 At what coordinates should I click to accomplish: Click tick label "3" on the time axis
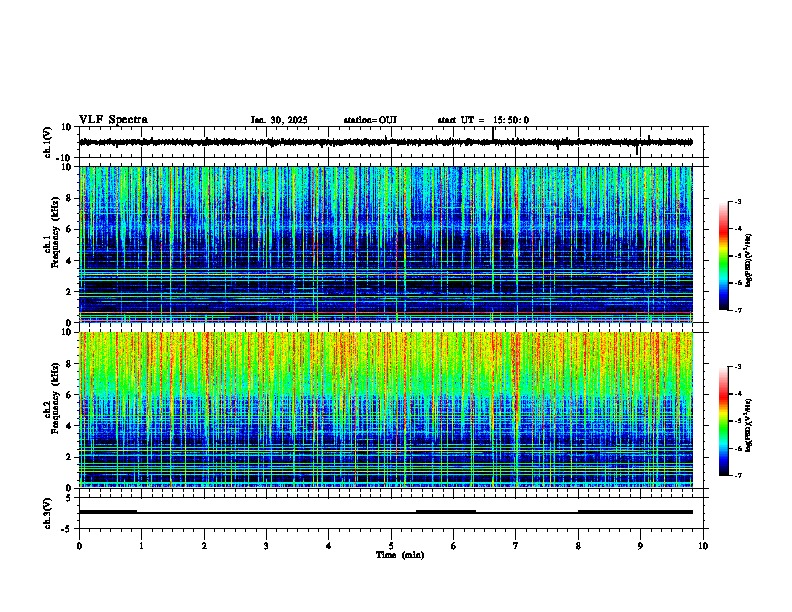tap(266, 546)
